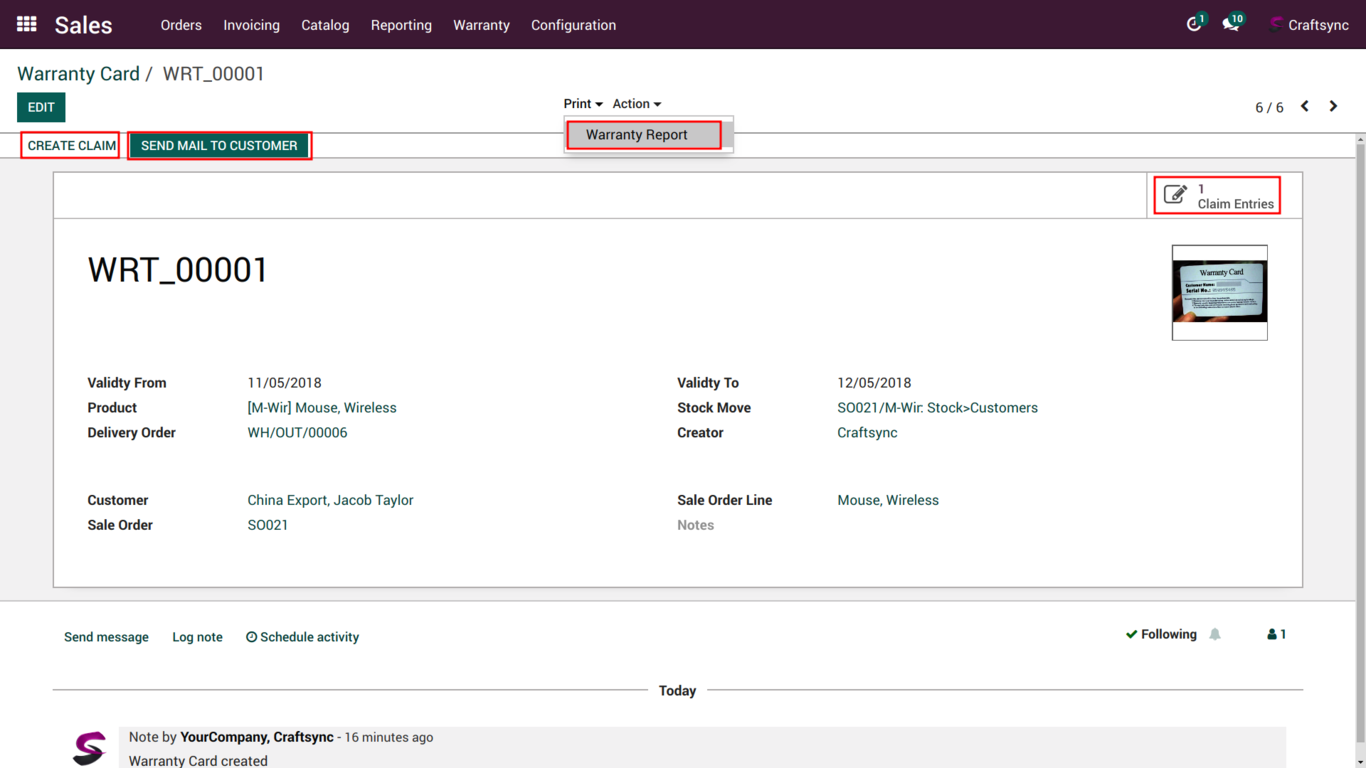Click the Create Claim button

click(x=71, y=146)
